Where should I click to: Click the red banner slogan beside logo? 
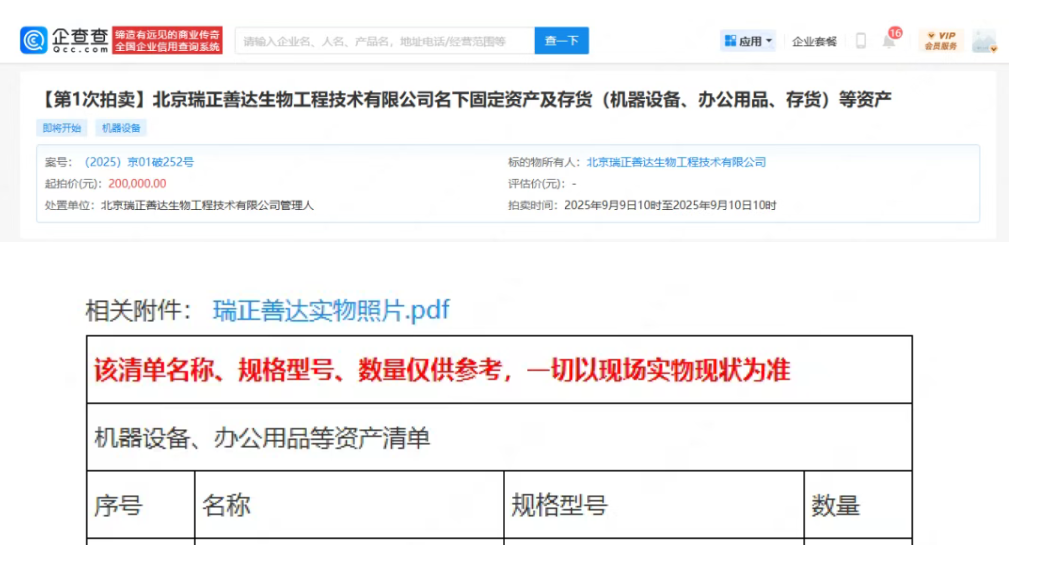(168, 41)
